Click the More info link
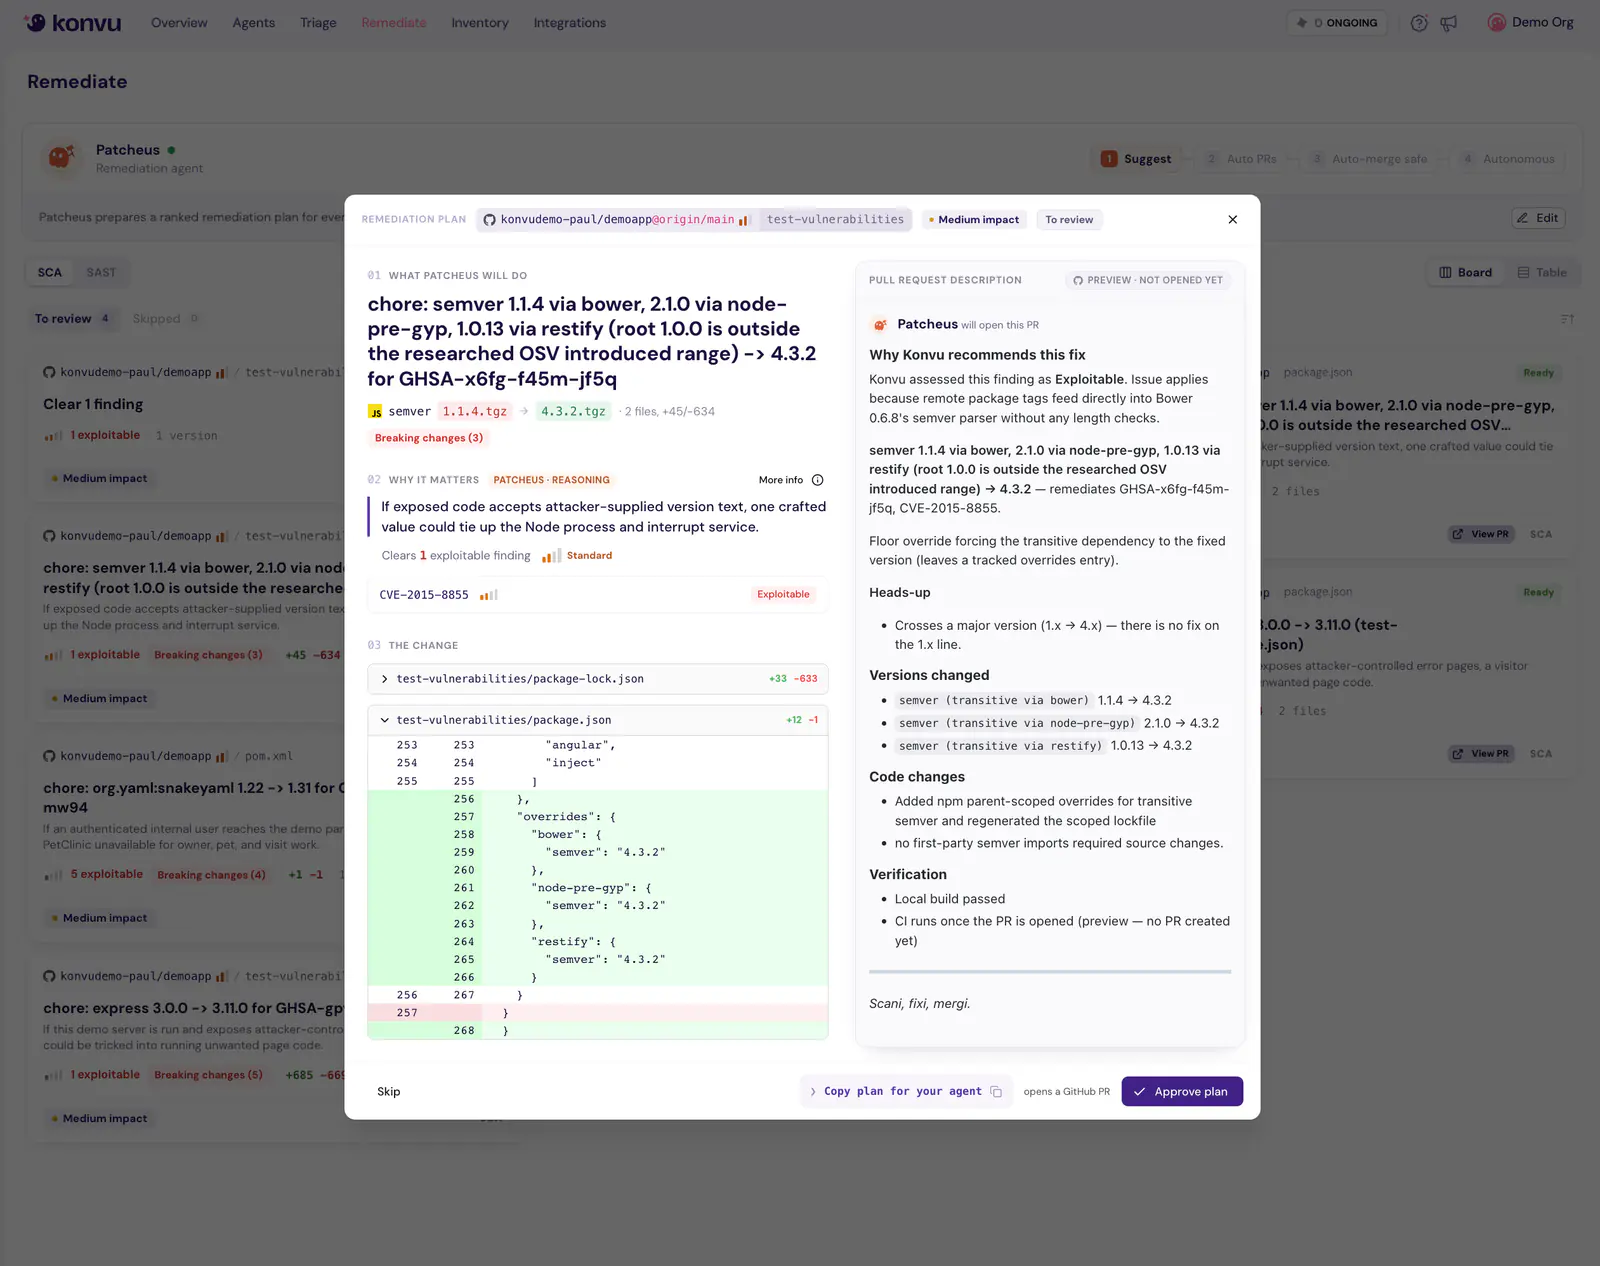1600x1266 pixels. [x=781, y=480]
